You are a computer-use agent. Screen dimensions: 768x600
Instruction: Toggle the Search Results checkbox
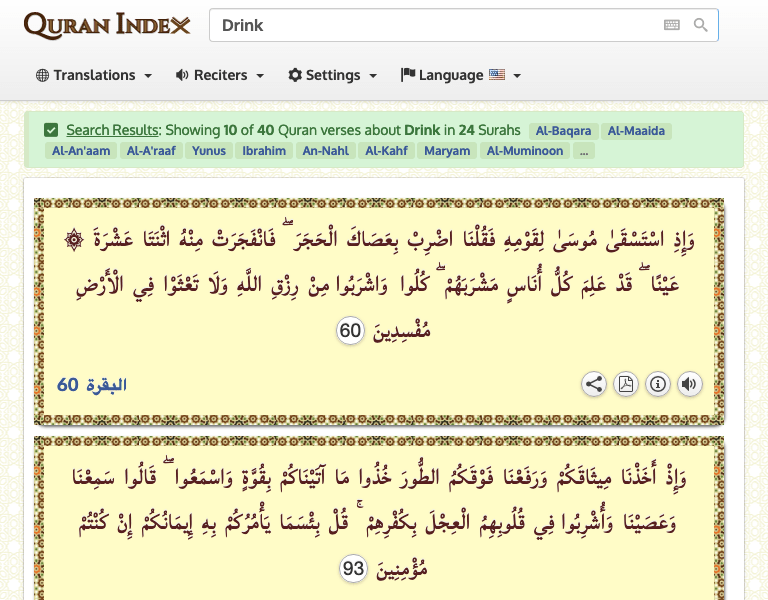[x=51, y=130]
